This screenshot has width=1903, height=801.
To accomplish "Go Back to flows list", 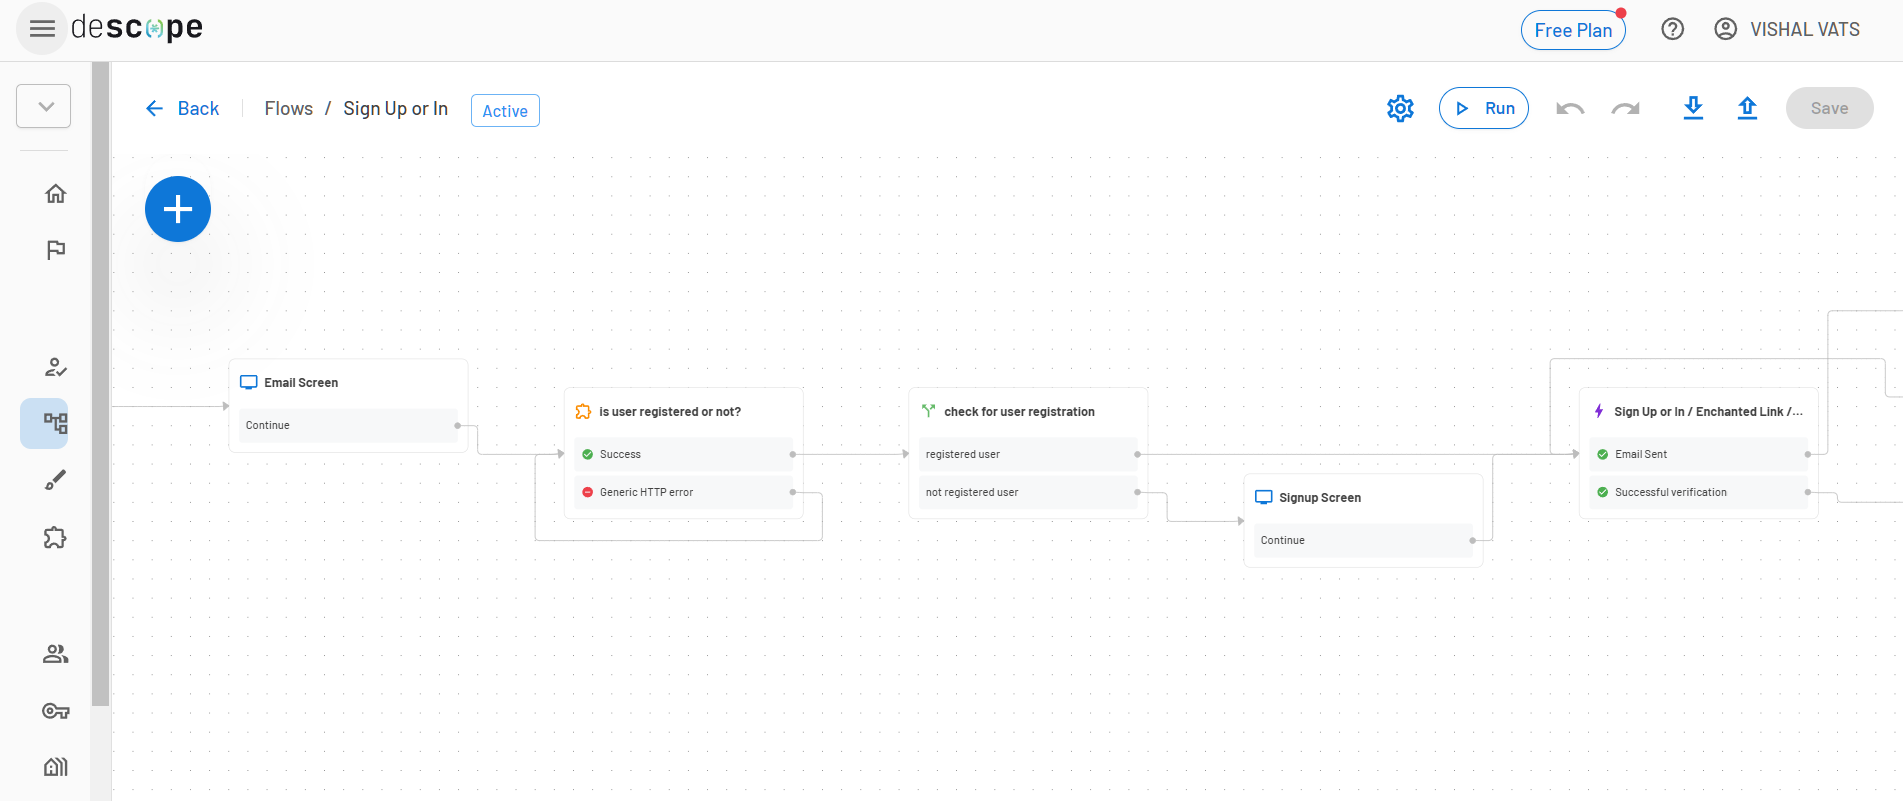I will pyautogui.click(x=182, y=108).
